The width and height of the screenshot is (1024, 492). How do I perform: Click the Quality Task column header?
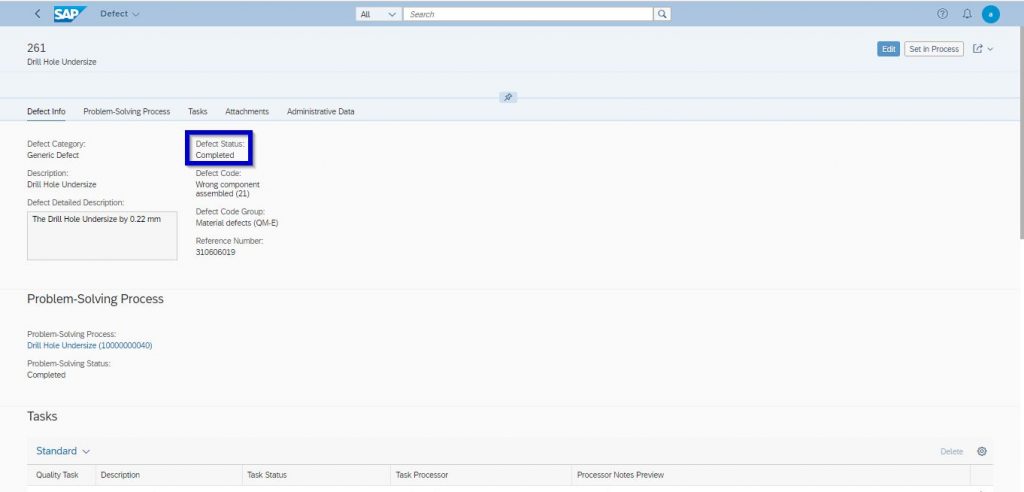point(61,475)
